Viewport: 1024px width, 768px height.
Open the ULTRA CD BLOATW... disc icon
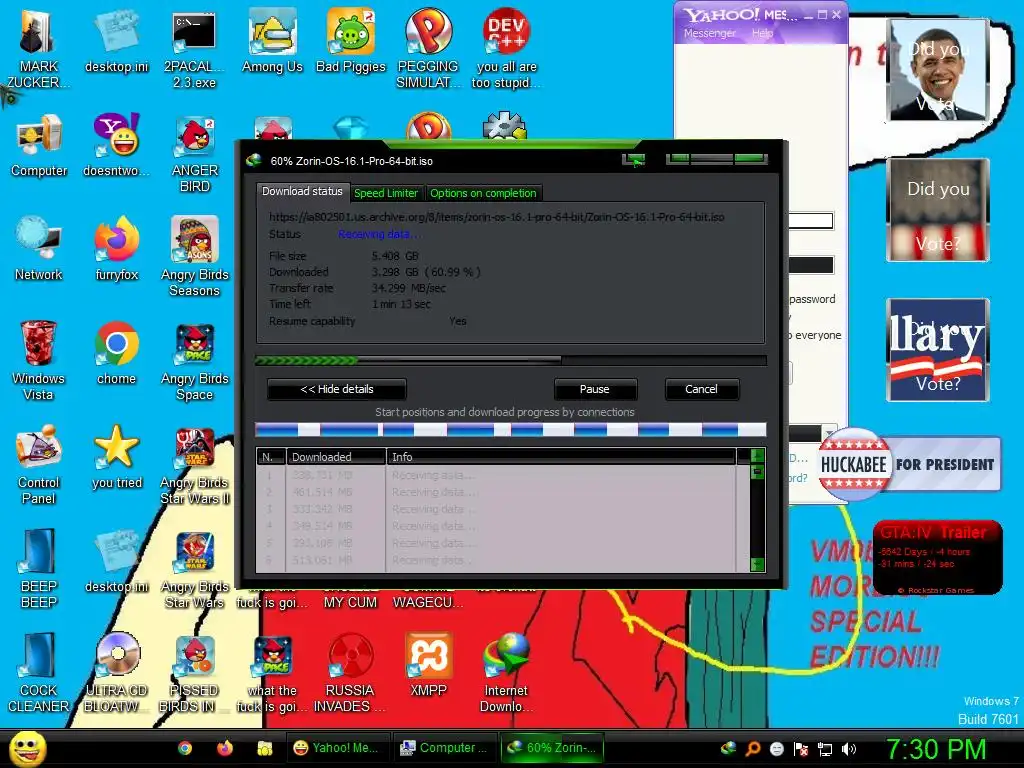(116, 673)
